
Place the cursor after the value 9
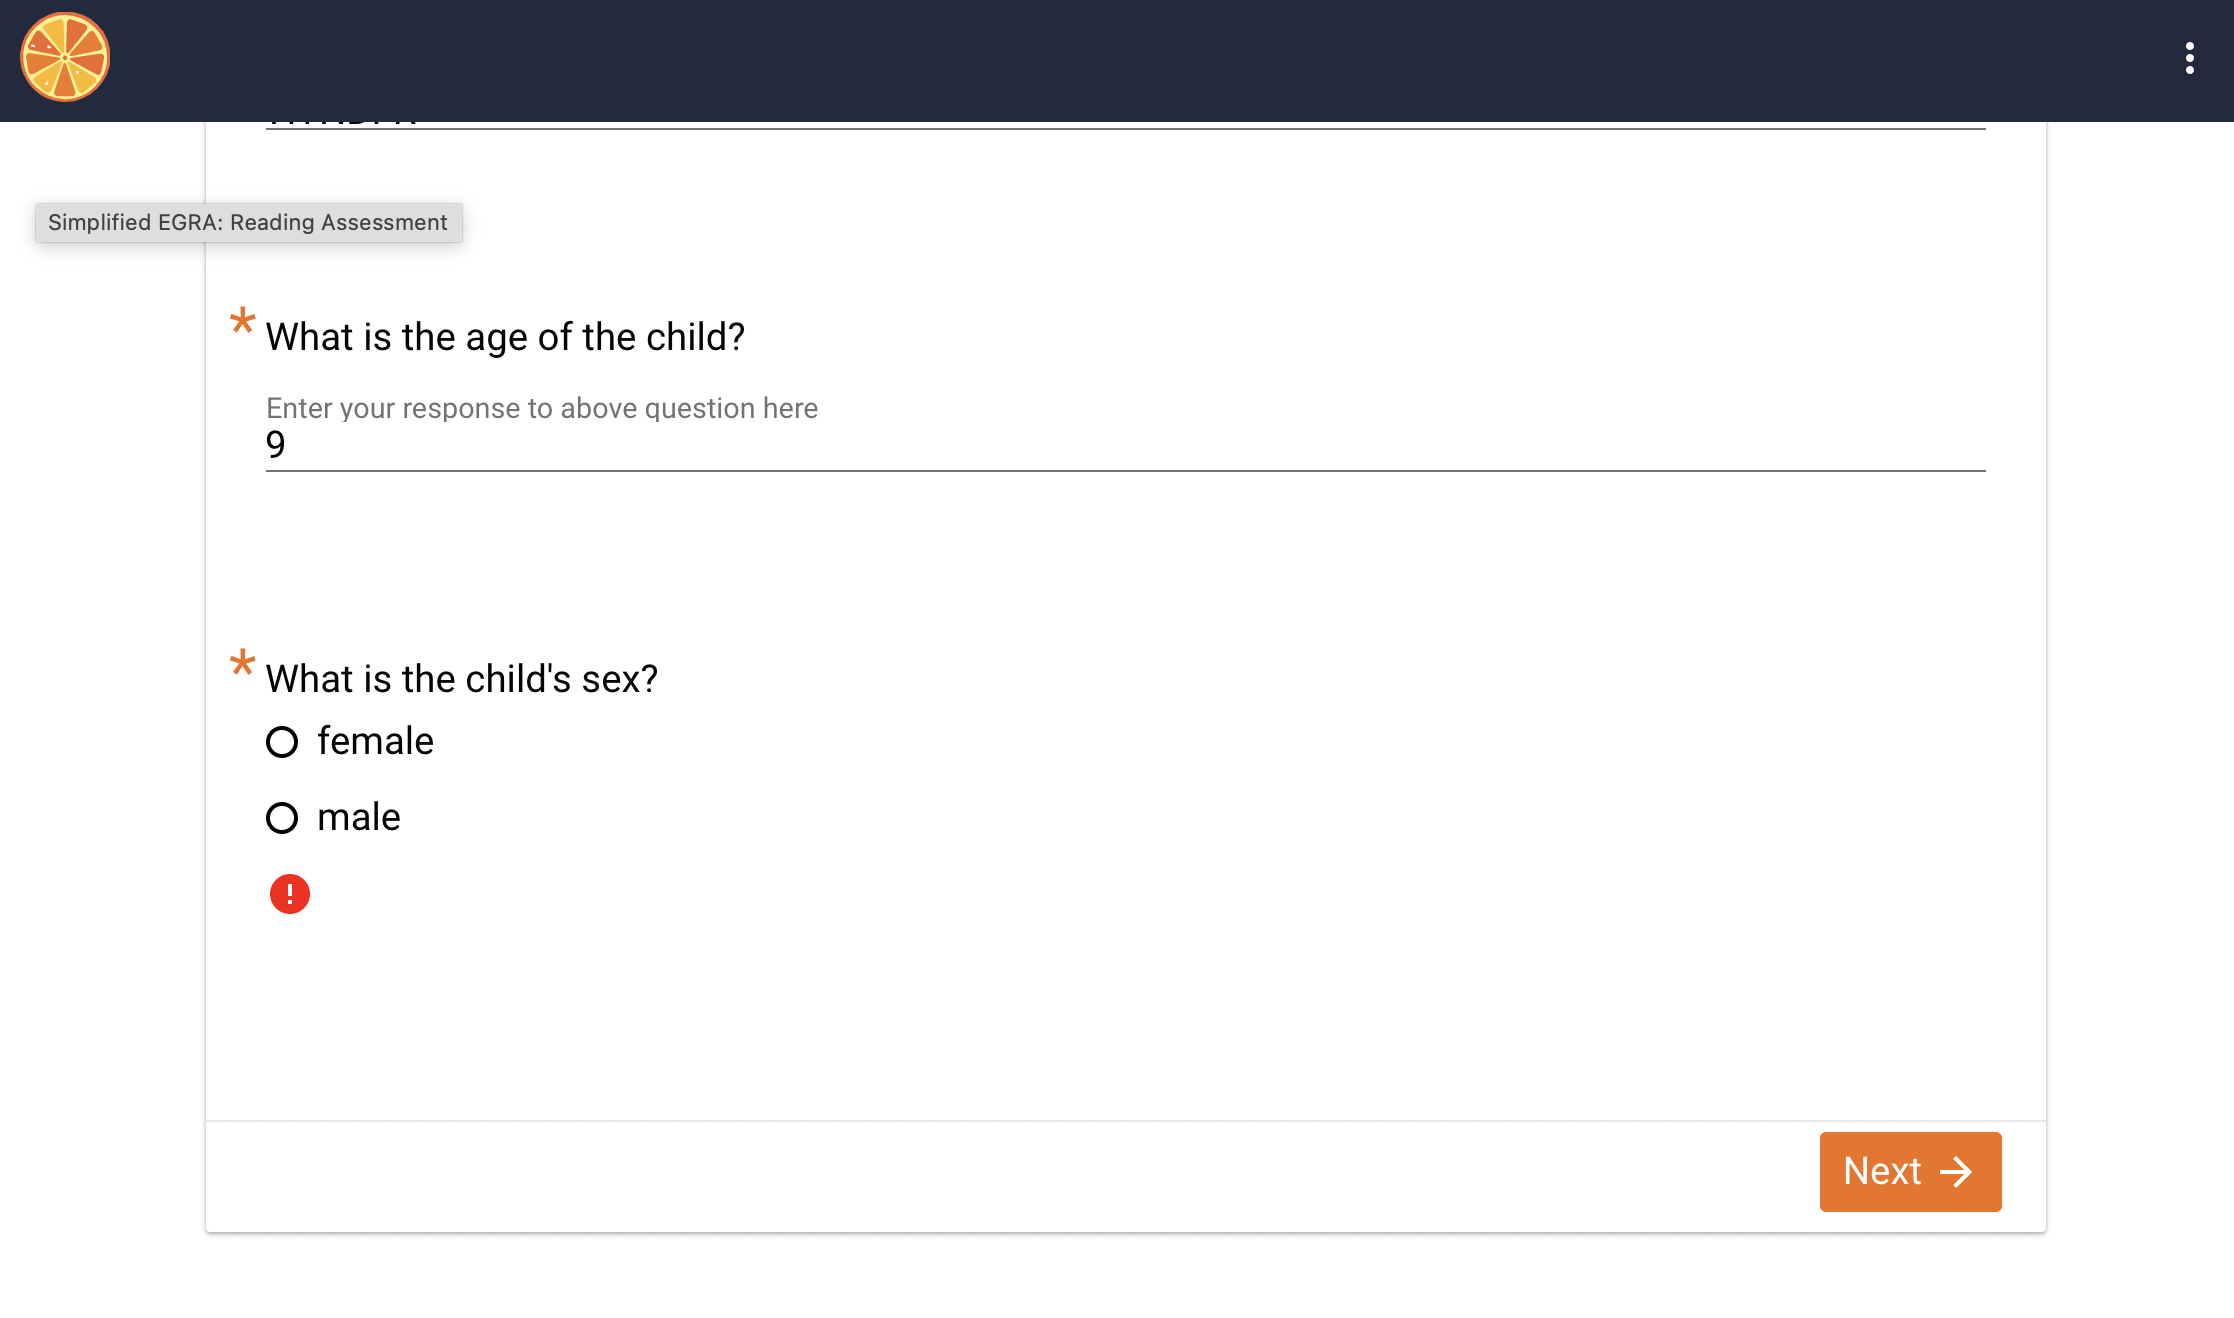coord(288,445)
